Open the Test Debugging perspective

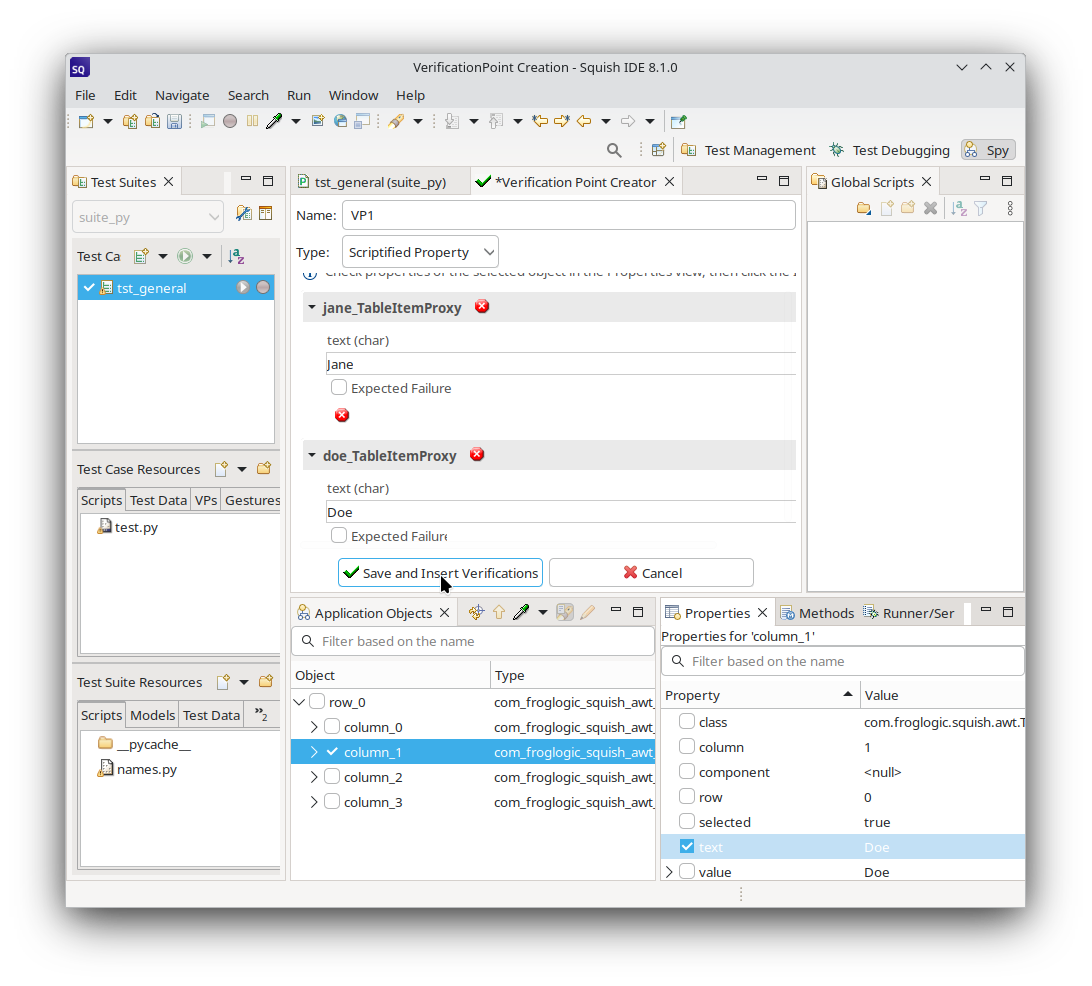[889, 150]
